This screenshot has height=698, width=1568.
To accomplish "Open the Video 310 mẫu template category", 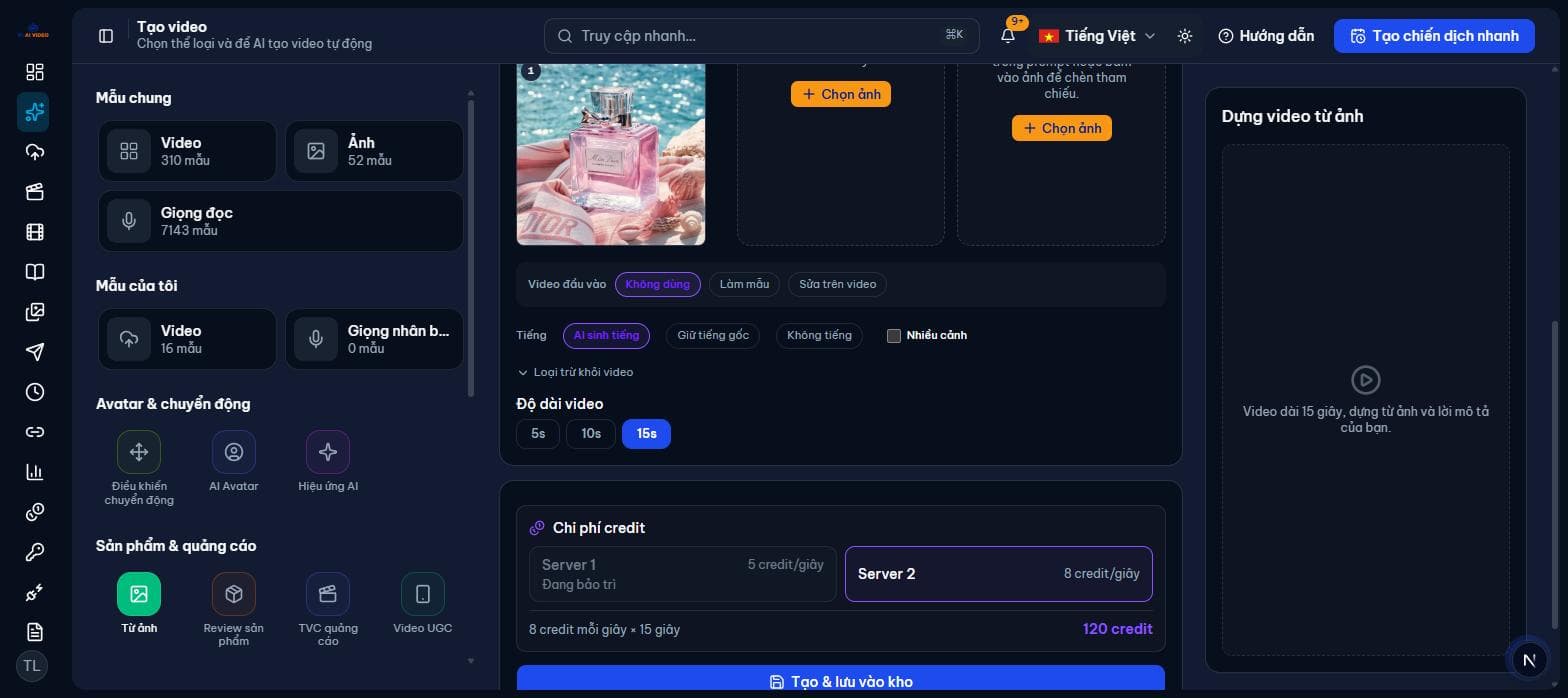I will tap(187, 151).
